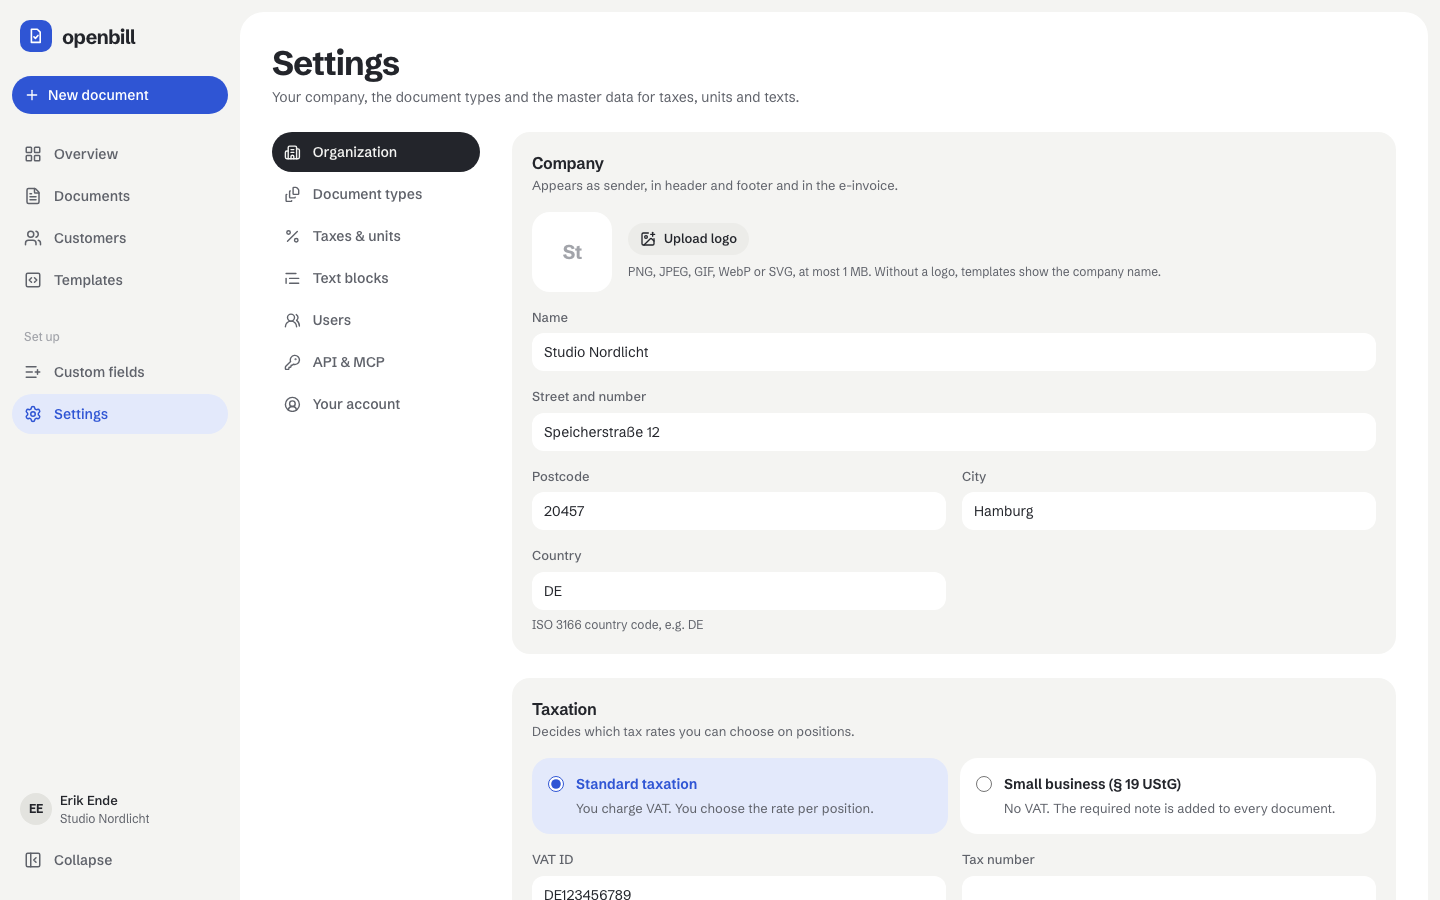Click the Your account profile icon
The height and width of the screenshot is (900, 1440).
pyautogui.click(x=292, y=404)
